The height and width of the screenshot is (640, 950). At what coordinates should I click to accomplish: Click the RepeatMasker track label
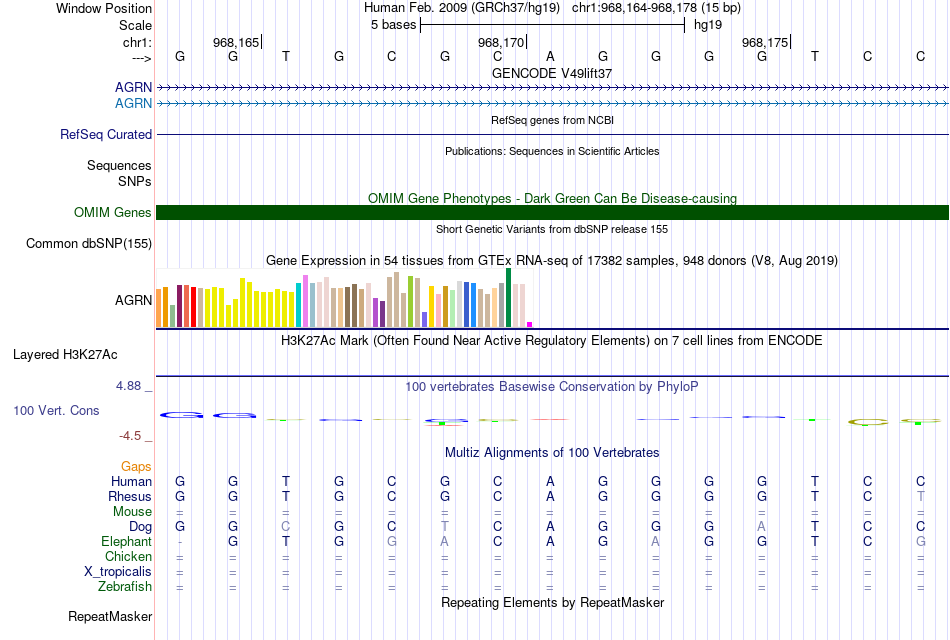point(110,616)
